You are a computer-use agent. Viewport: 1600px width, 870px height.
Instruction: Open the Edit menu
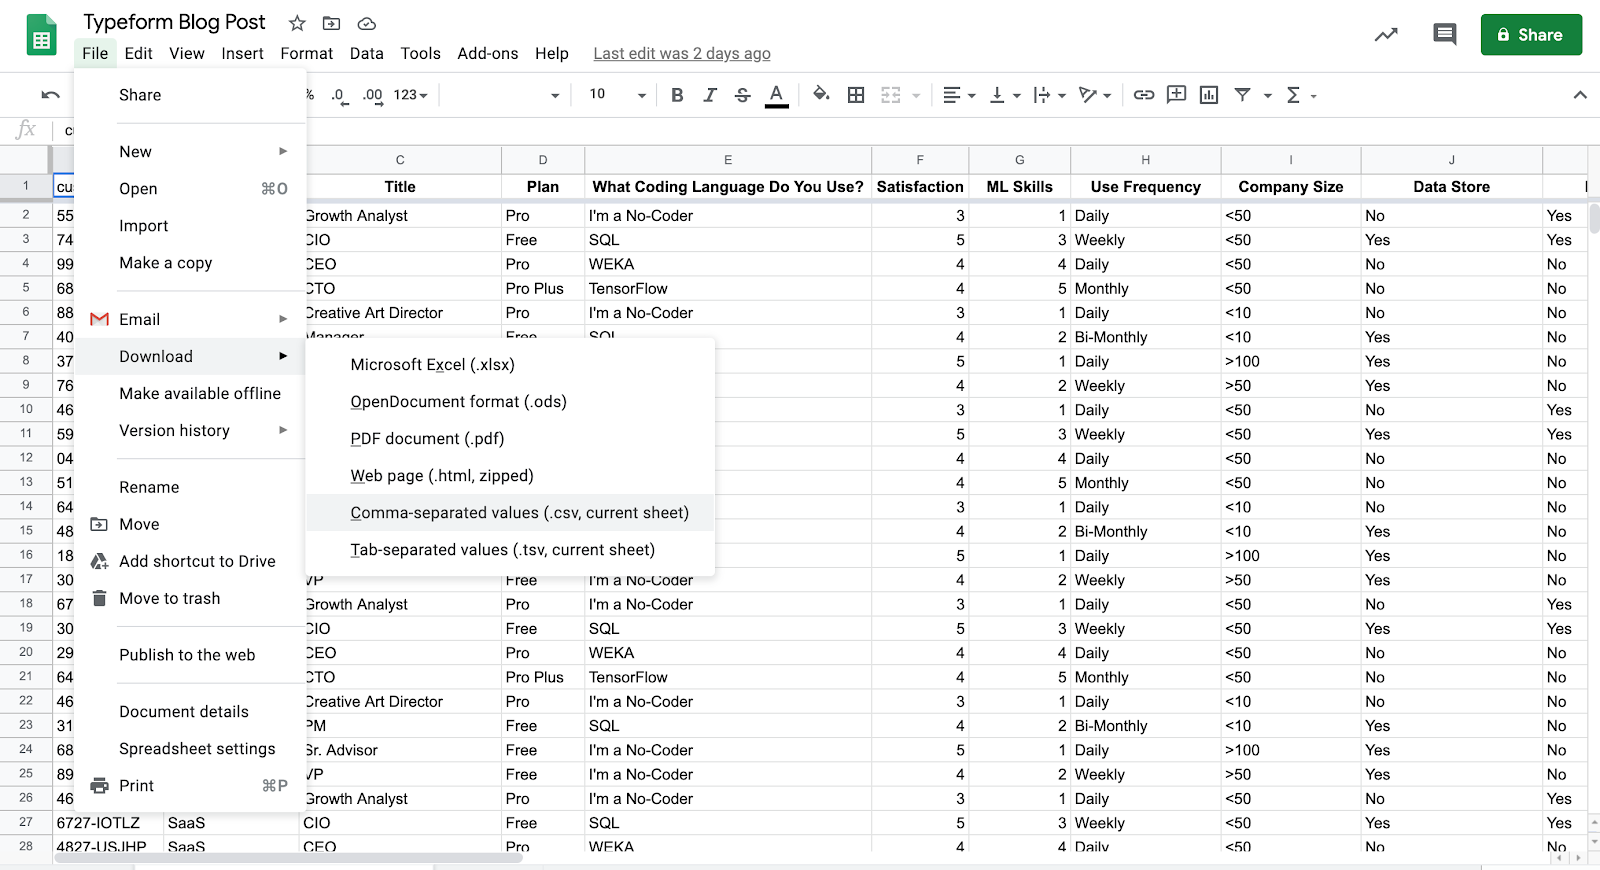[x=139, y=54]
